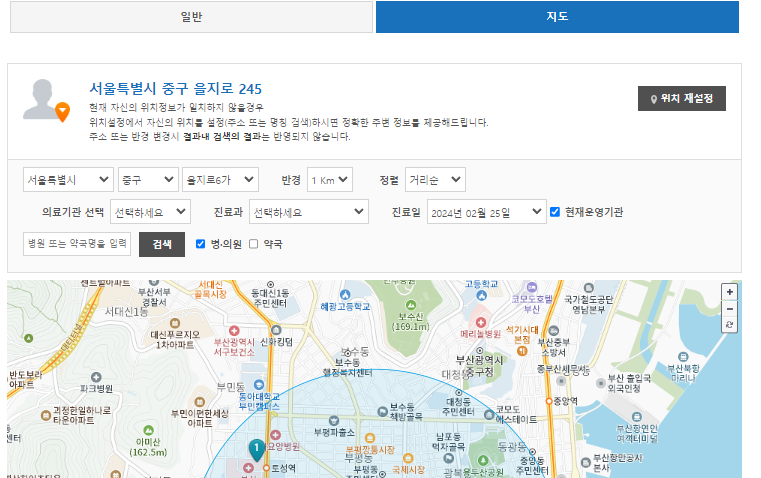Enable the 약국 checkbox
Viewport: 761px width, 478px height.
coord(253,244)
